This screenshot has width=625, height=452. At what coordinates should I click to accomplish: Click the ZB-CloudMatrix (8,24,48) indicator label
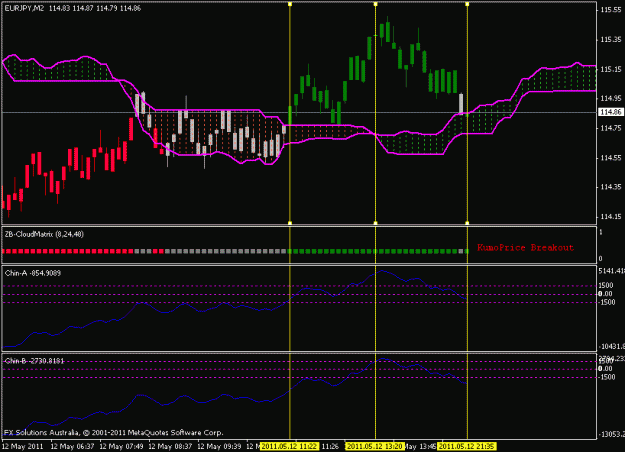[x=44, y=234]
